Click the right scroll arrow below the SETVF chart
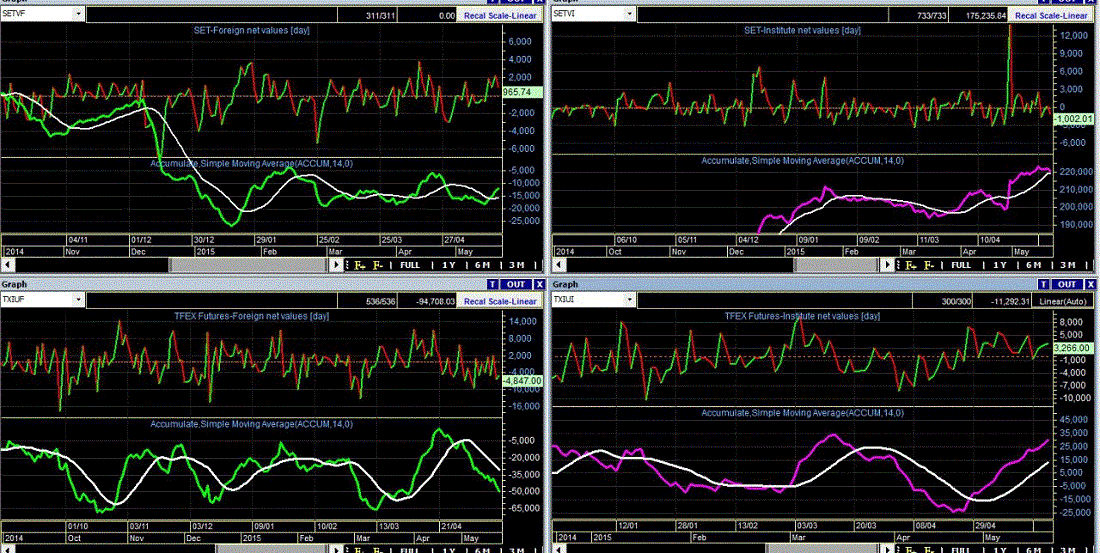1100x553 pixels. pos(335,265)
